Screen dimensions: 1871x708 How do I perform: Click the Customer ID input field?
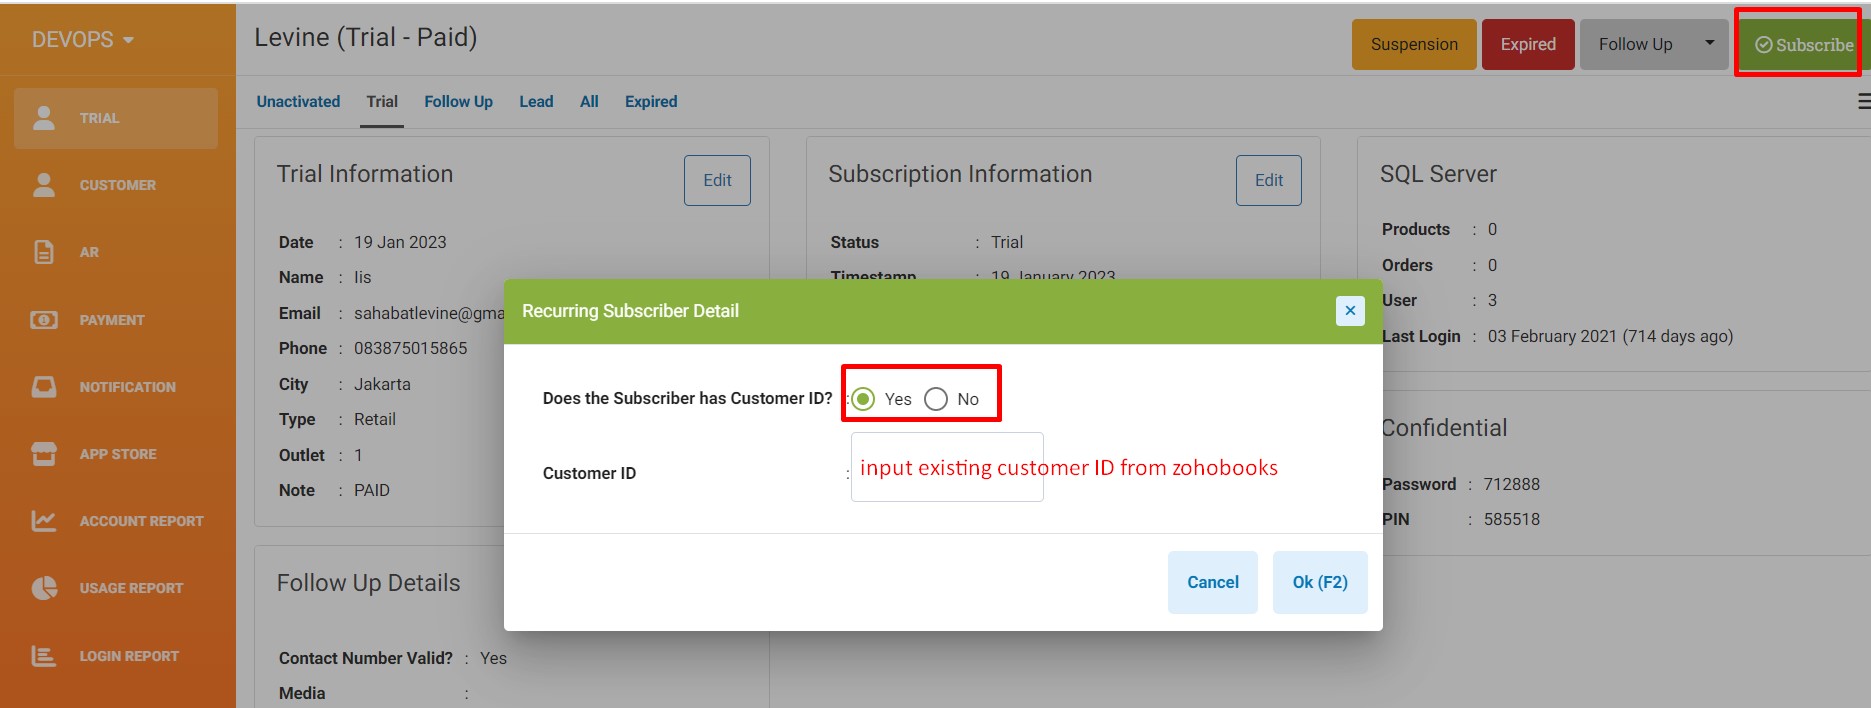pyautogui.click(x=947, y=467)
